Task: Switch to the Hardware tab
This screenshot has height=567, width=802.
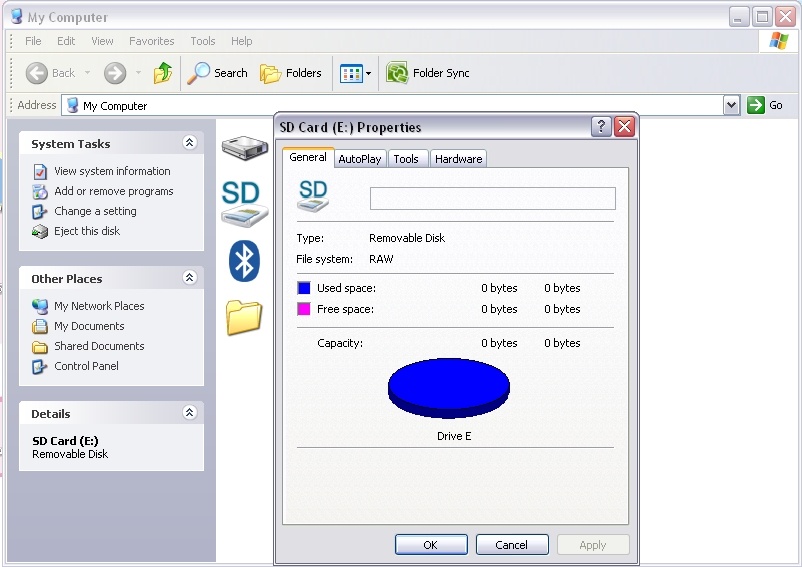Action: point(458,159)
